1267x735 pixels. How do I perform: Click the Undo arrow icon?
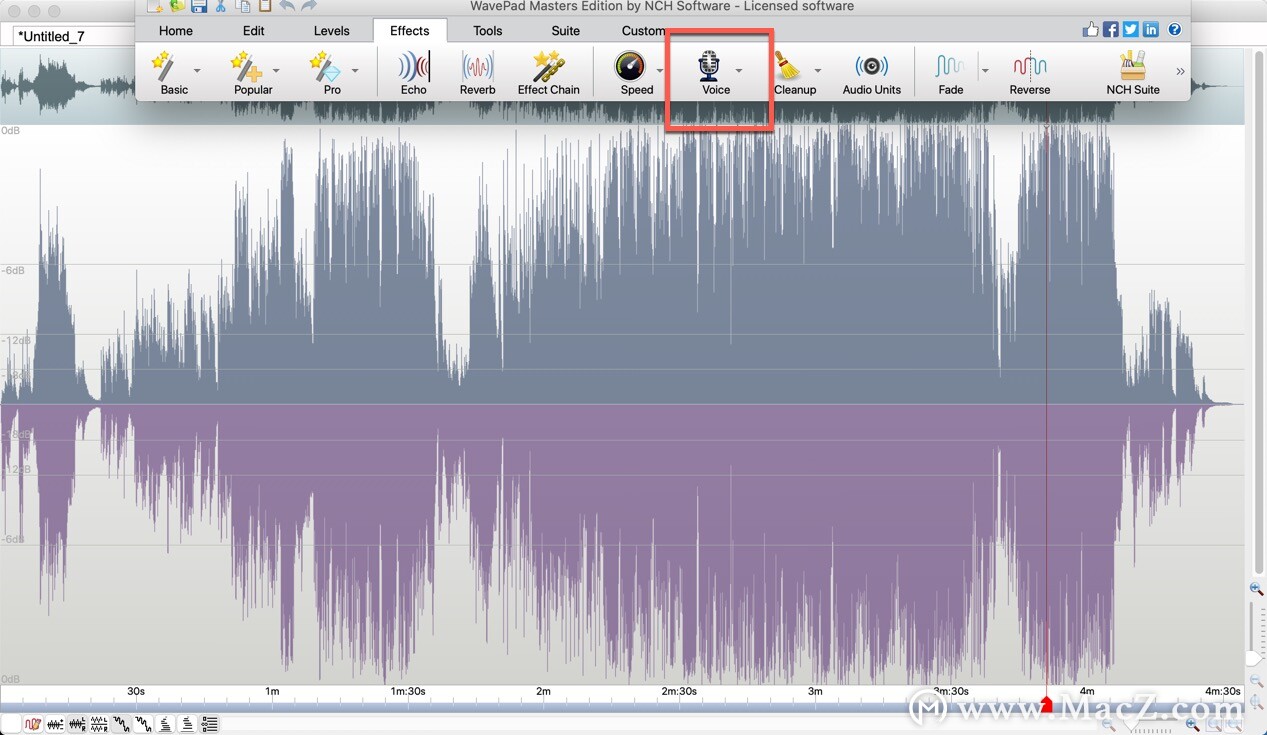click(287, 6)
